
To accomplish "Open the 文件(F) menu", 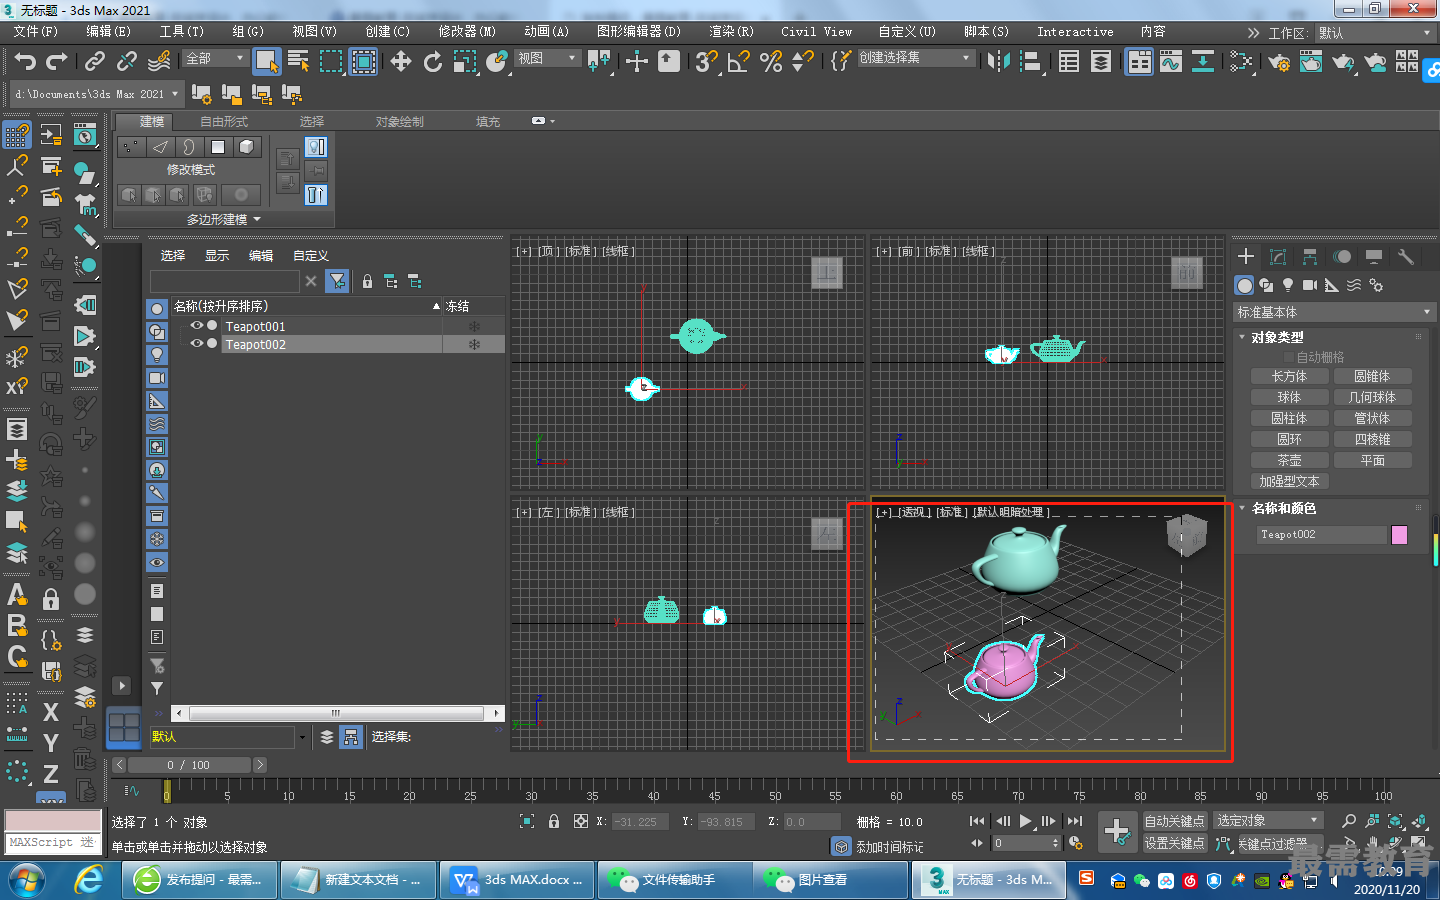I will [36, 32].
